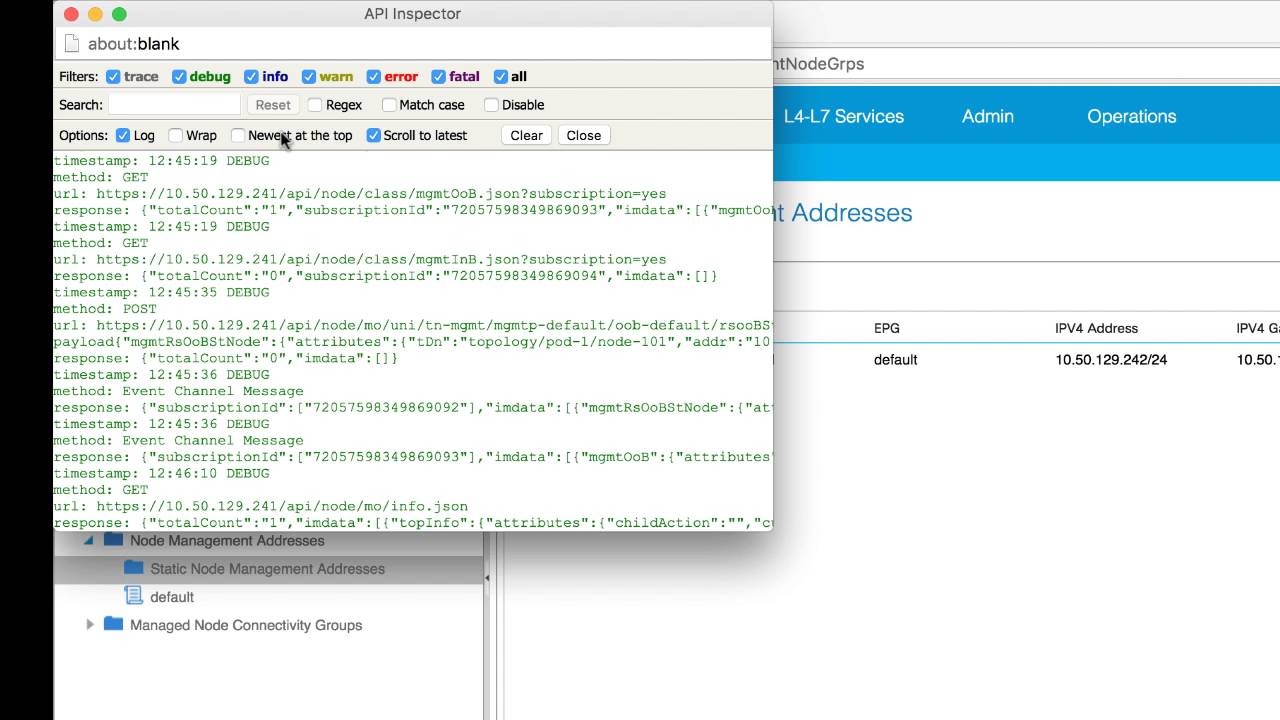Screen dimensions: 1280x720
Task: Select the default policy tree item
Action: coord(172,597)
